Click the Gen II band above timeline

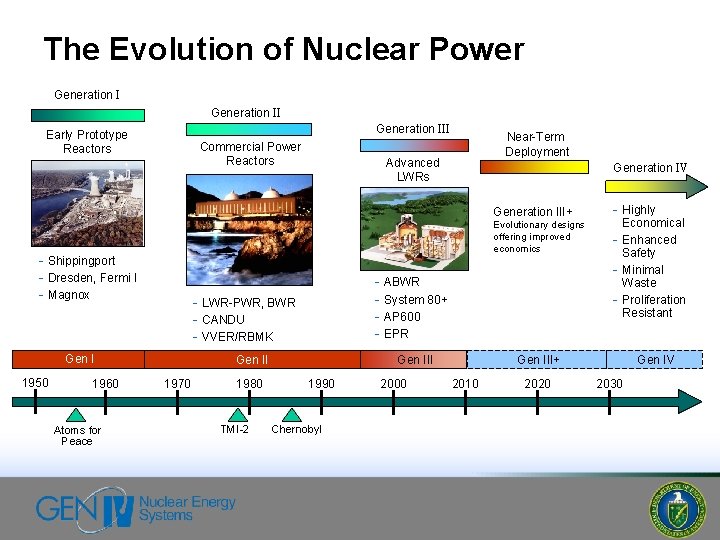253,359
